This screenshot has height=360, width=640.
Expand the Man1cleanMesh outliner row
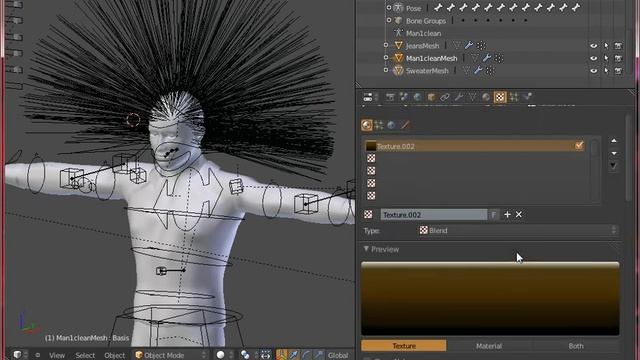tap(386, 58)
